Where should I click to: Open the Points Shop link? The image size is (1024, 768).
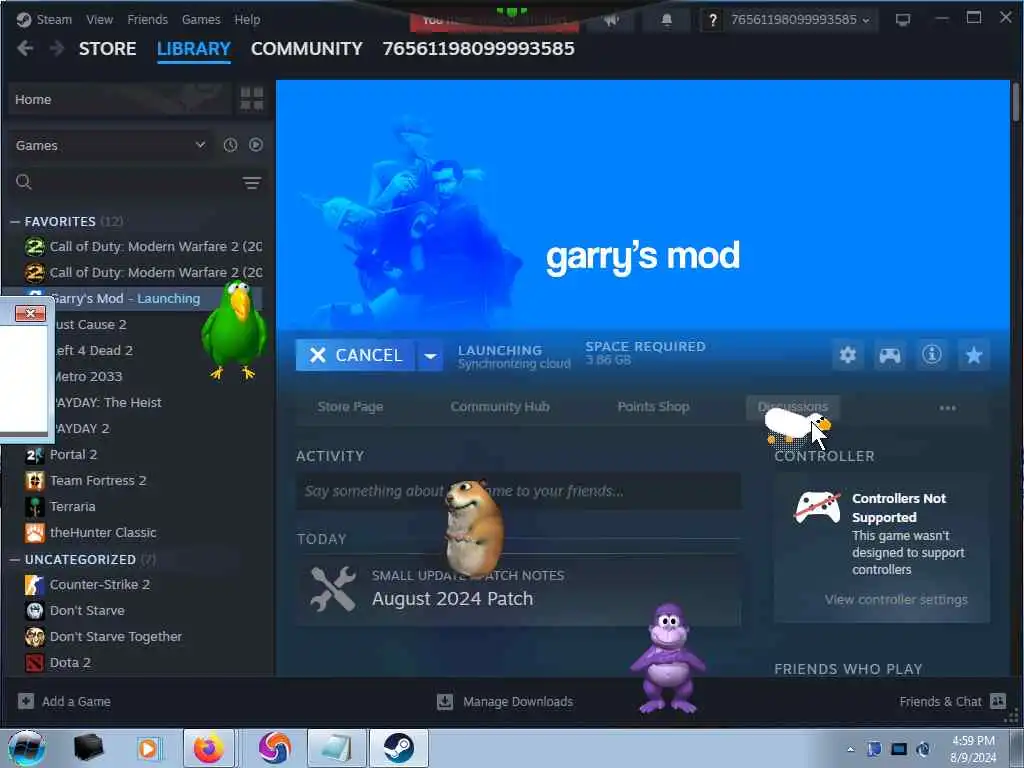click(x=653, y=407)
